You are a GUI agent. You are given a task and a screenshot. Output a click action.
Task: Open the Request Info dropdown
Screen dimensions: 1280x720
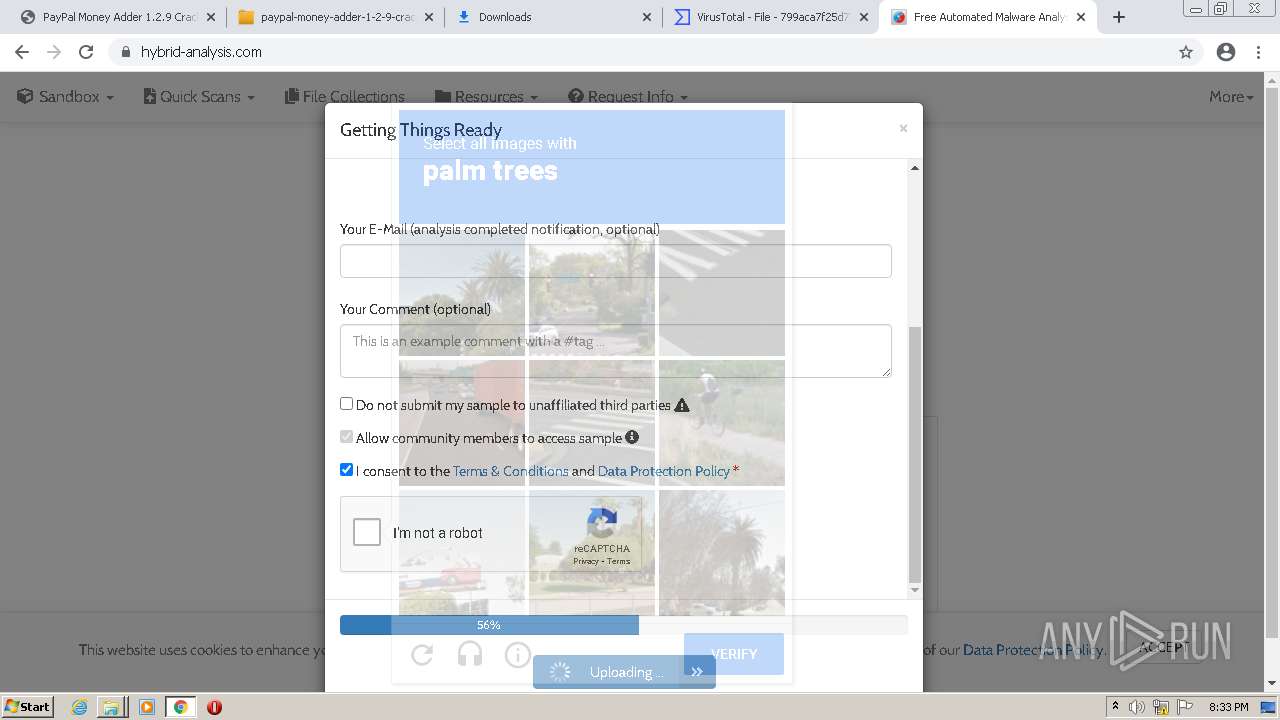628,96
